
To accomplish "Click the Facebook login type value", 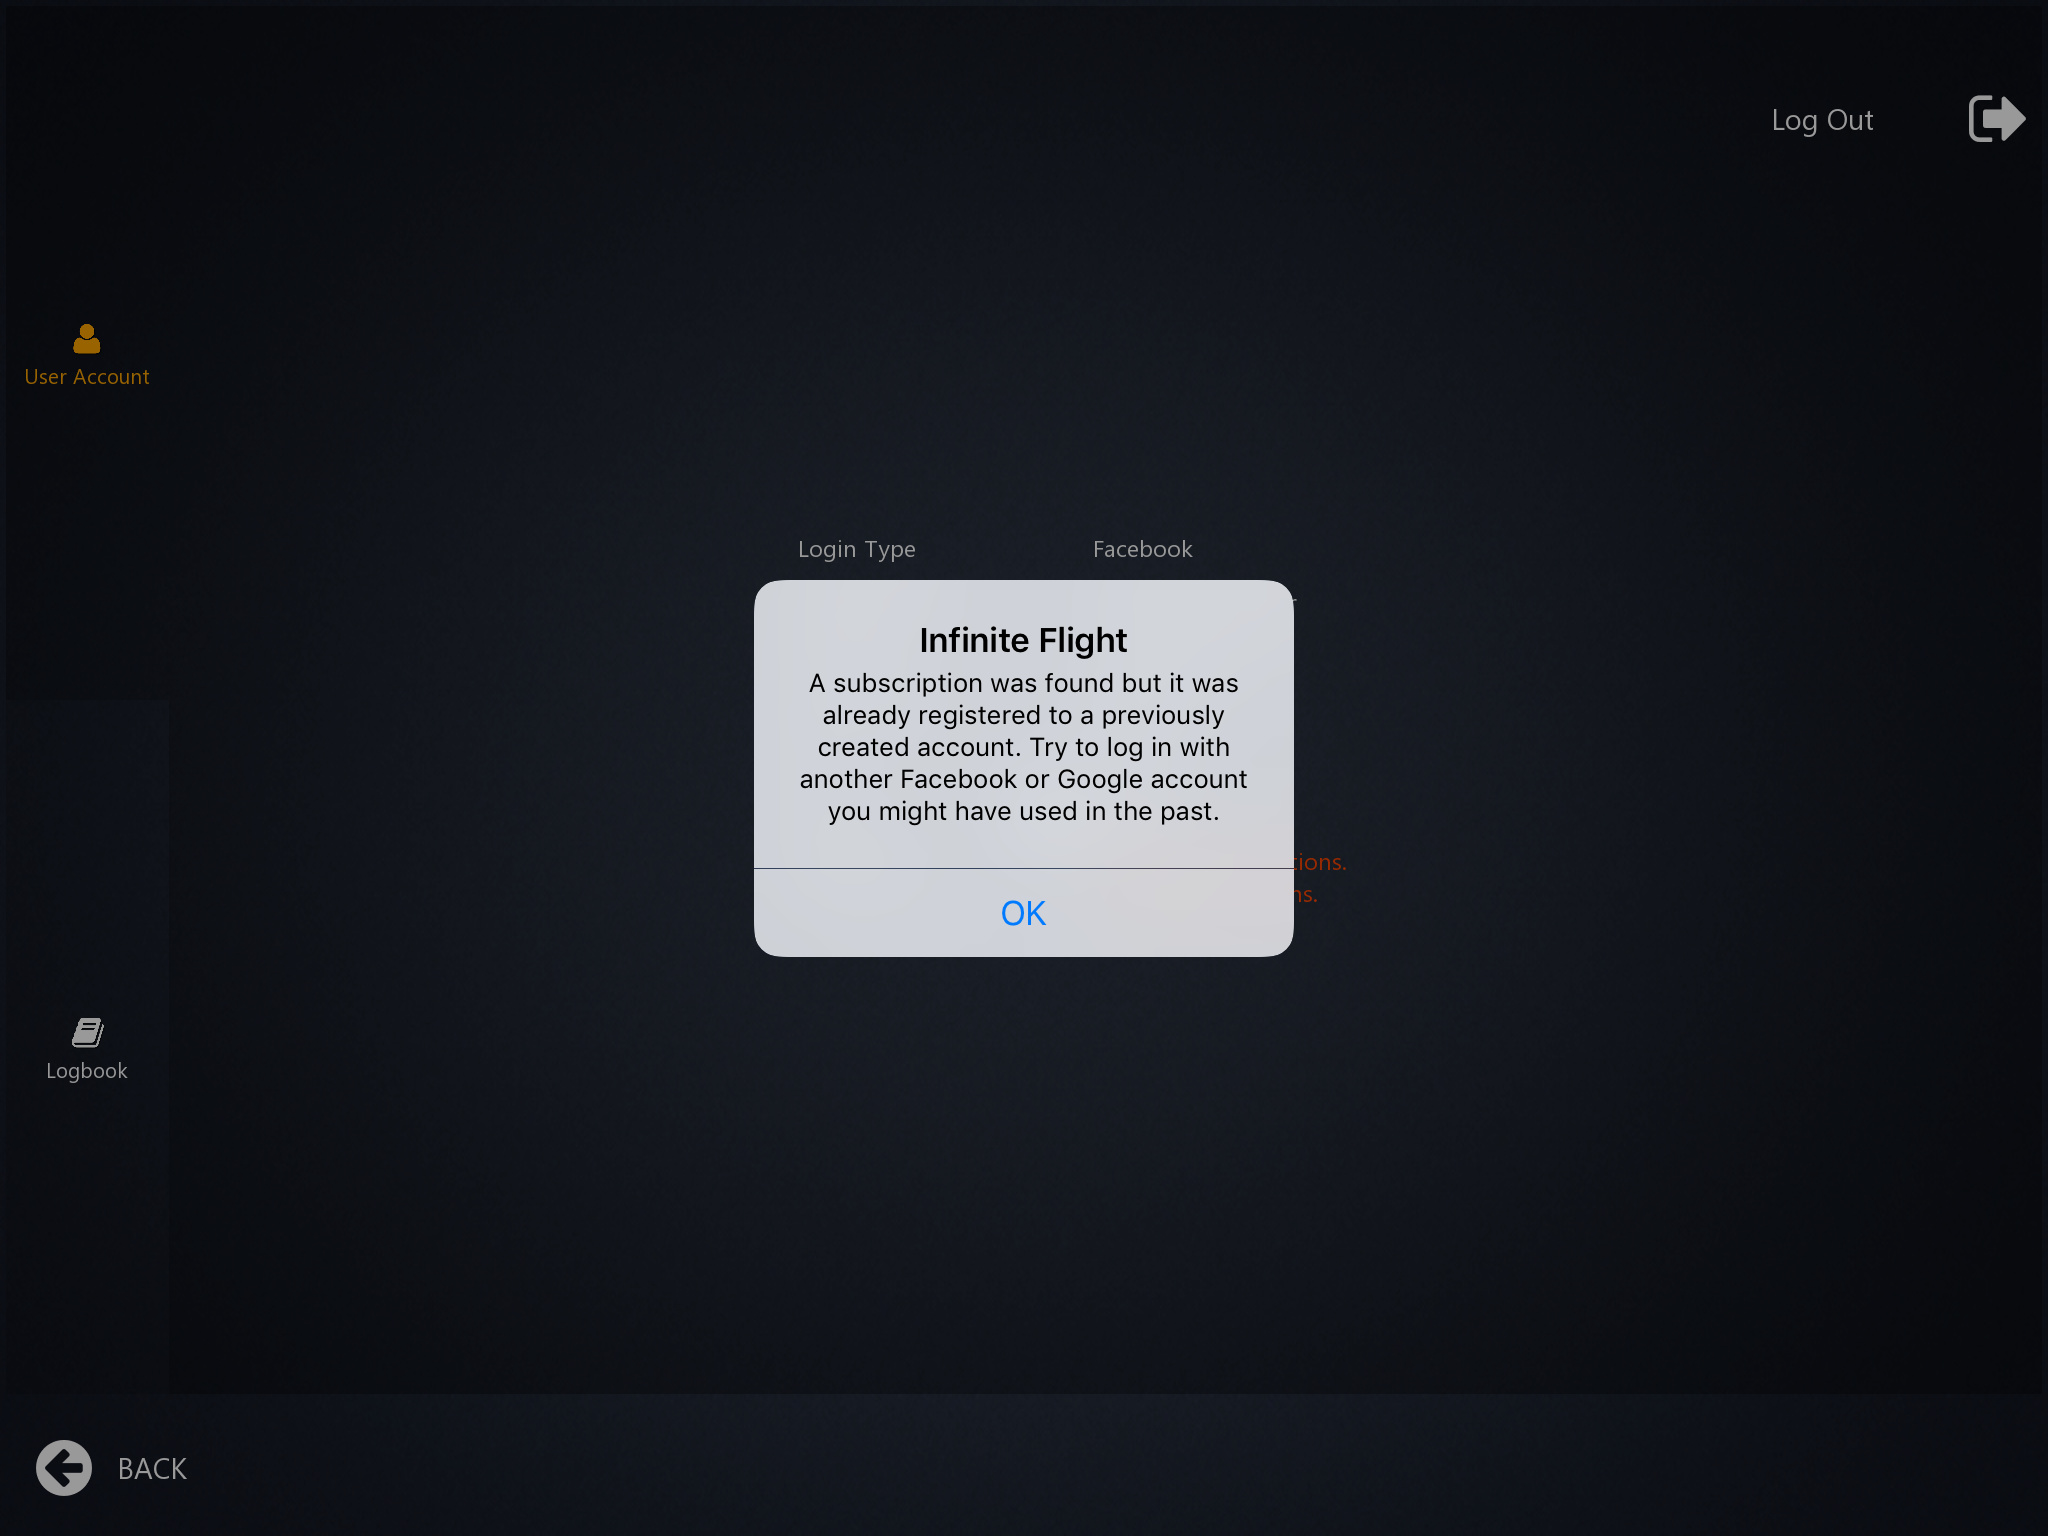I will [1142, 549].
